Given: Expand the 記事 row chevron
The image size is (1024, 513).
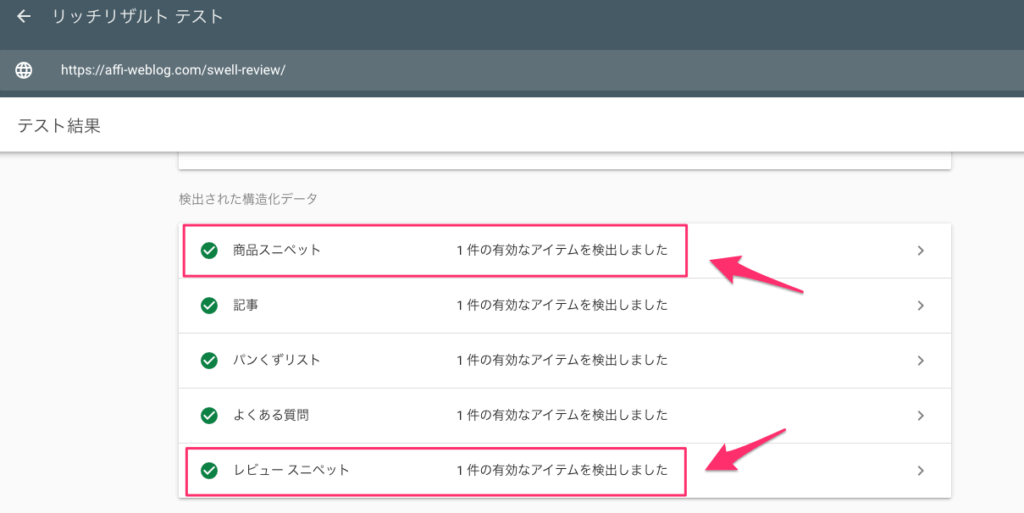Looking at the screenshot, I should click(920, 305).
